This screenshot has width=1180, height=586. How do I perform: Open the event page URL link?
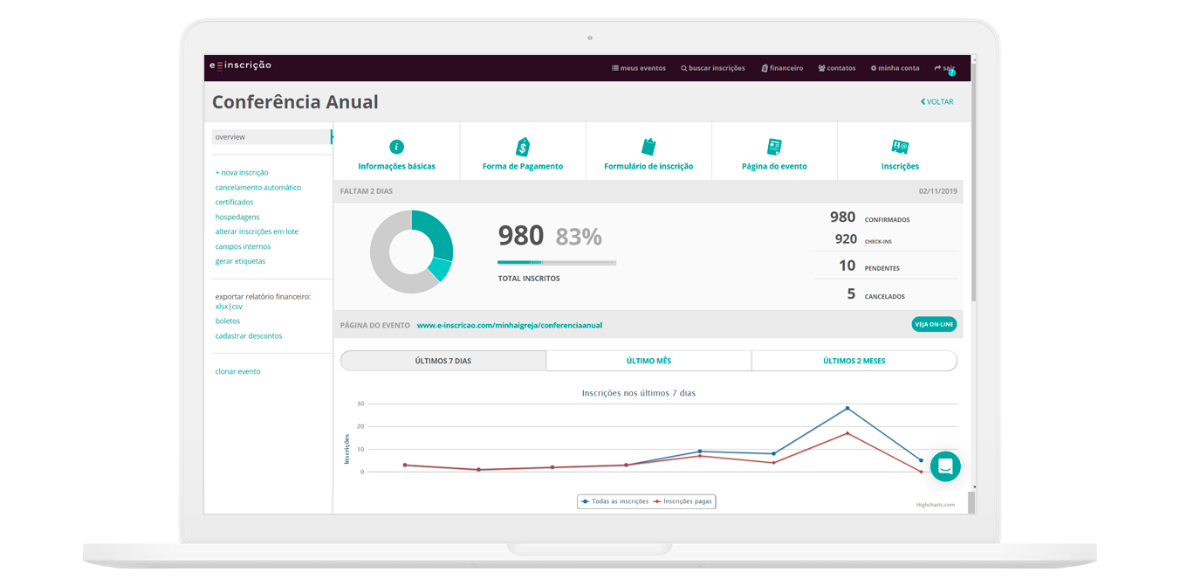[x=509, y=326]
